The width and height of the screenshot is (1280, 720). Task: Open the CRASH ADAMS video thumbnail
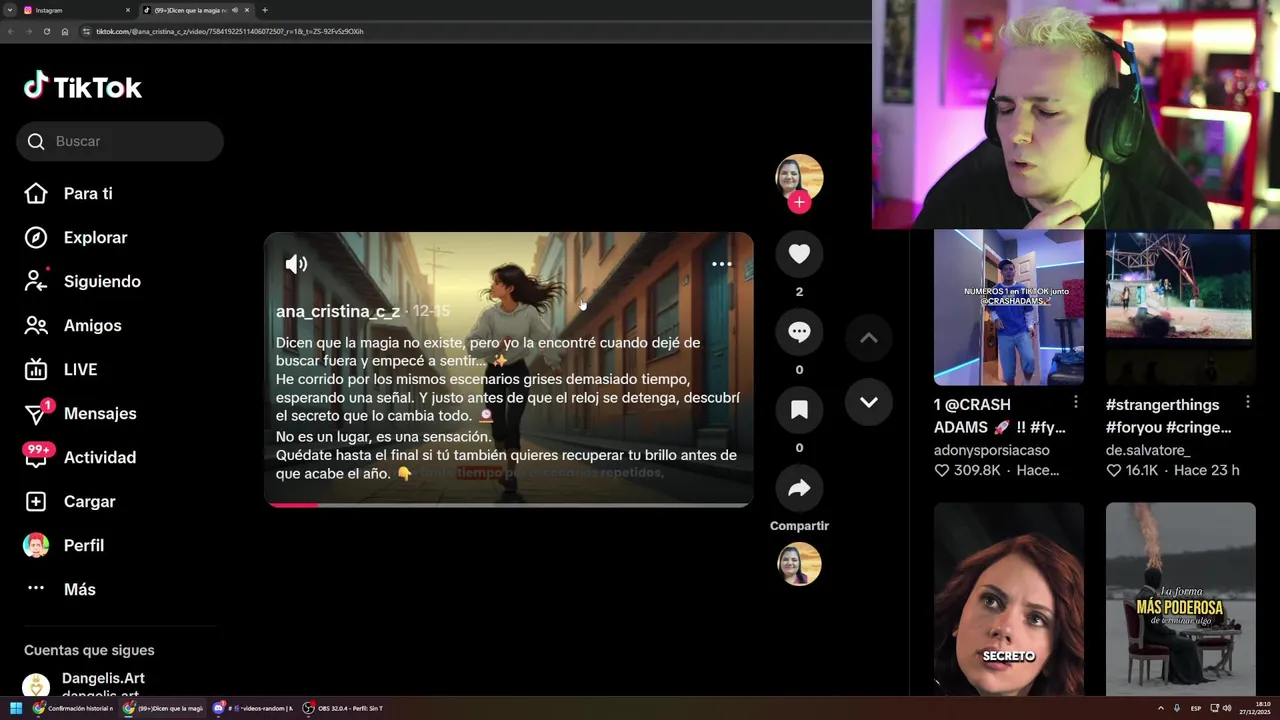(x=1008, y=307)
